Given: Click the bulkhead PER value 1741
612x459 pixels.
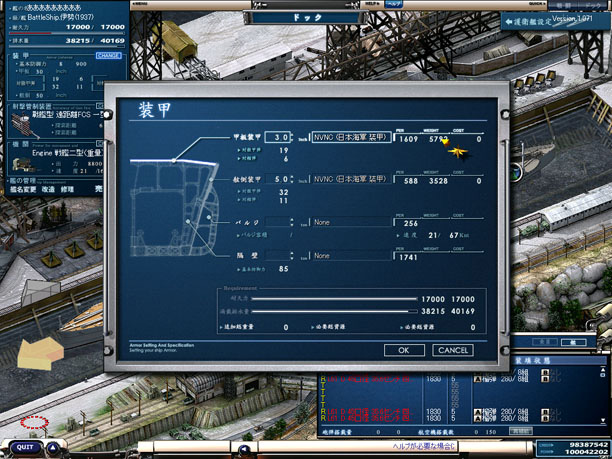Looking at the screenshot, I should [x=408, y=258].
